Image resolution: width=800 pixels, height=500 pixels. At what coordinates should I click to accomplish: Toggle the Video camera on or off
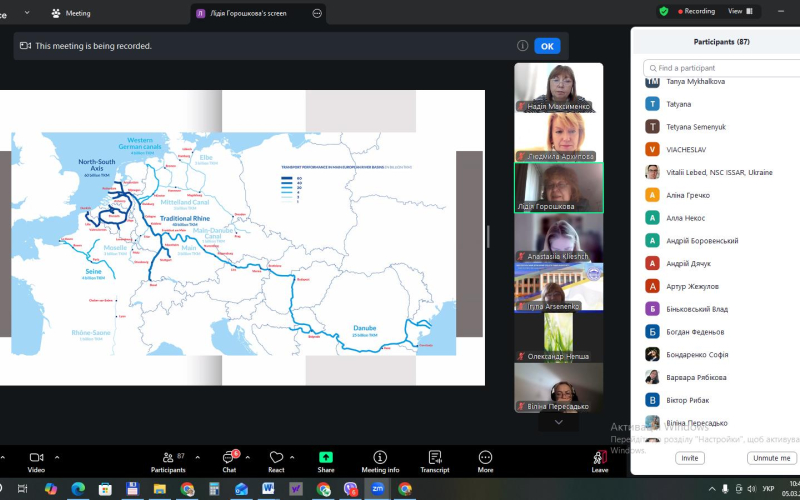pyautogui.click(x=36, y=458)
